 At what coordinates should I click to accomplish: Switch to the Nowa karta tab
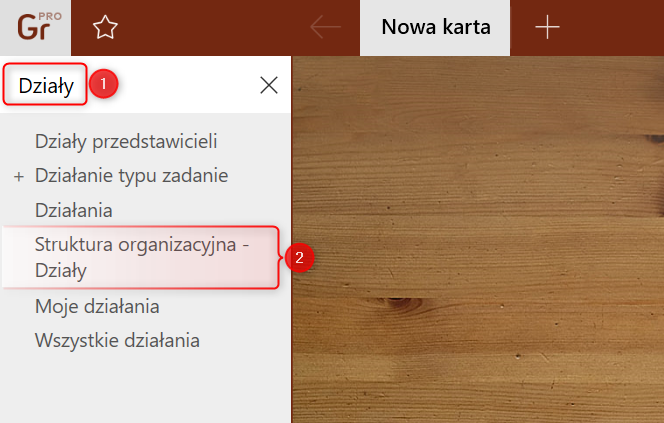pyautogui.click(x=435, y=28)
